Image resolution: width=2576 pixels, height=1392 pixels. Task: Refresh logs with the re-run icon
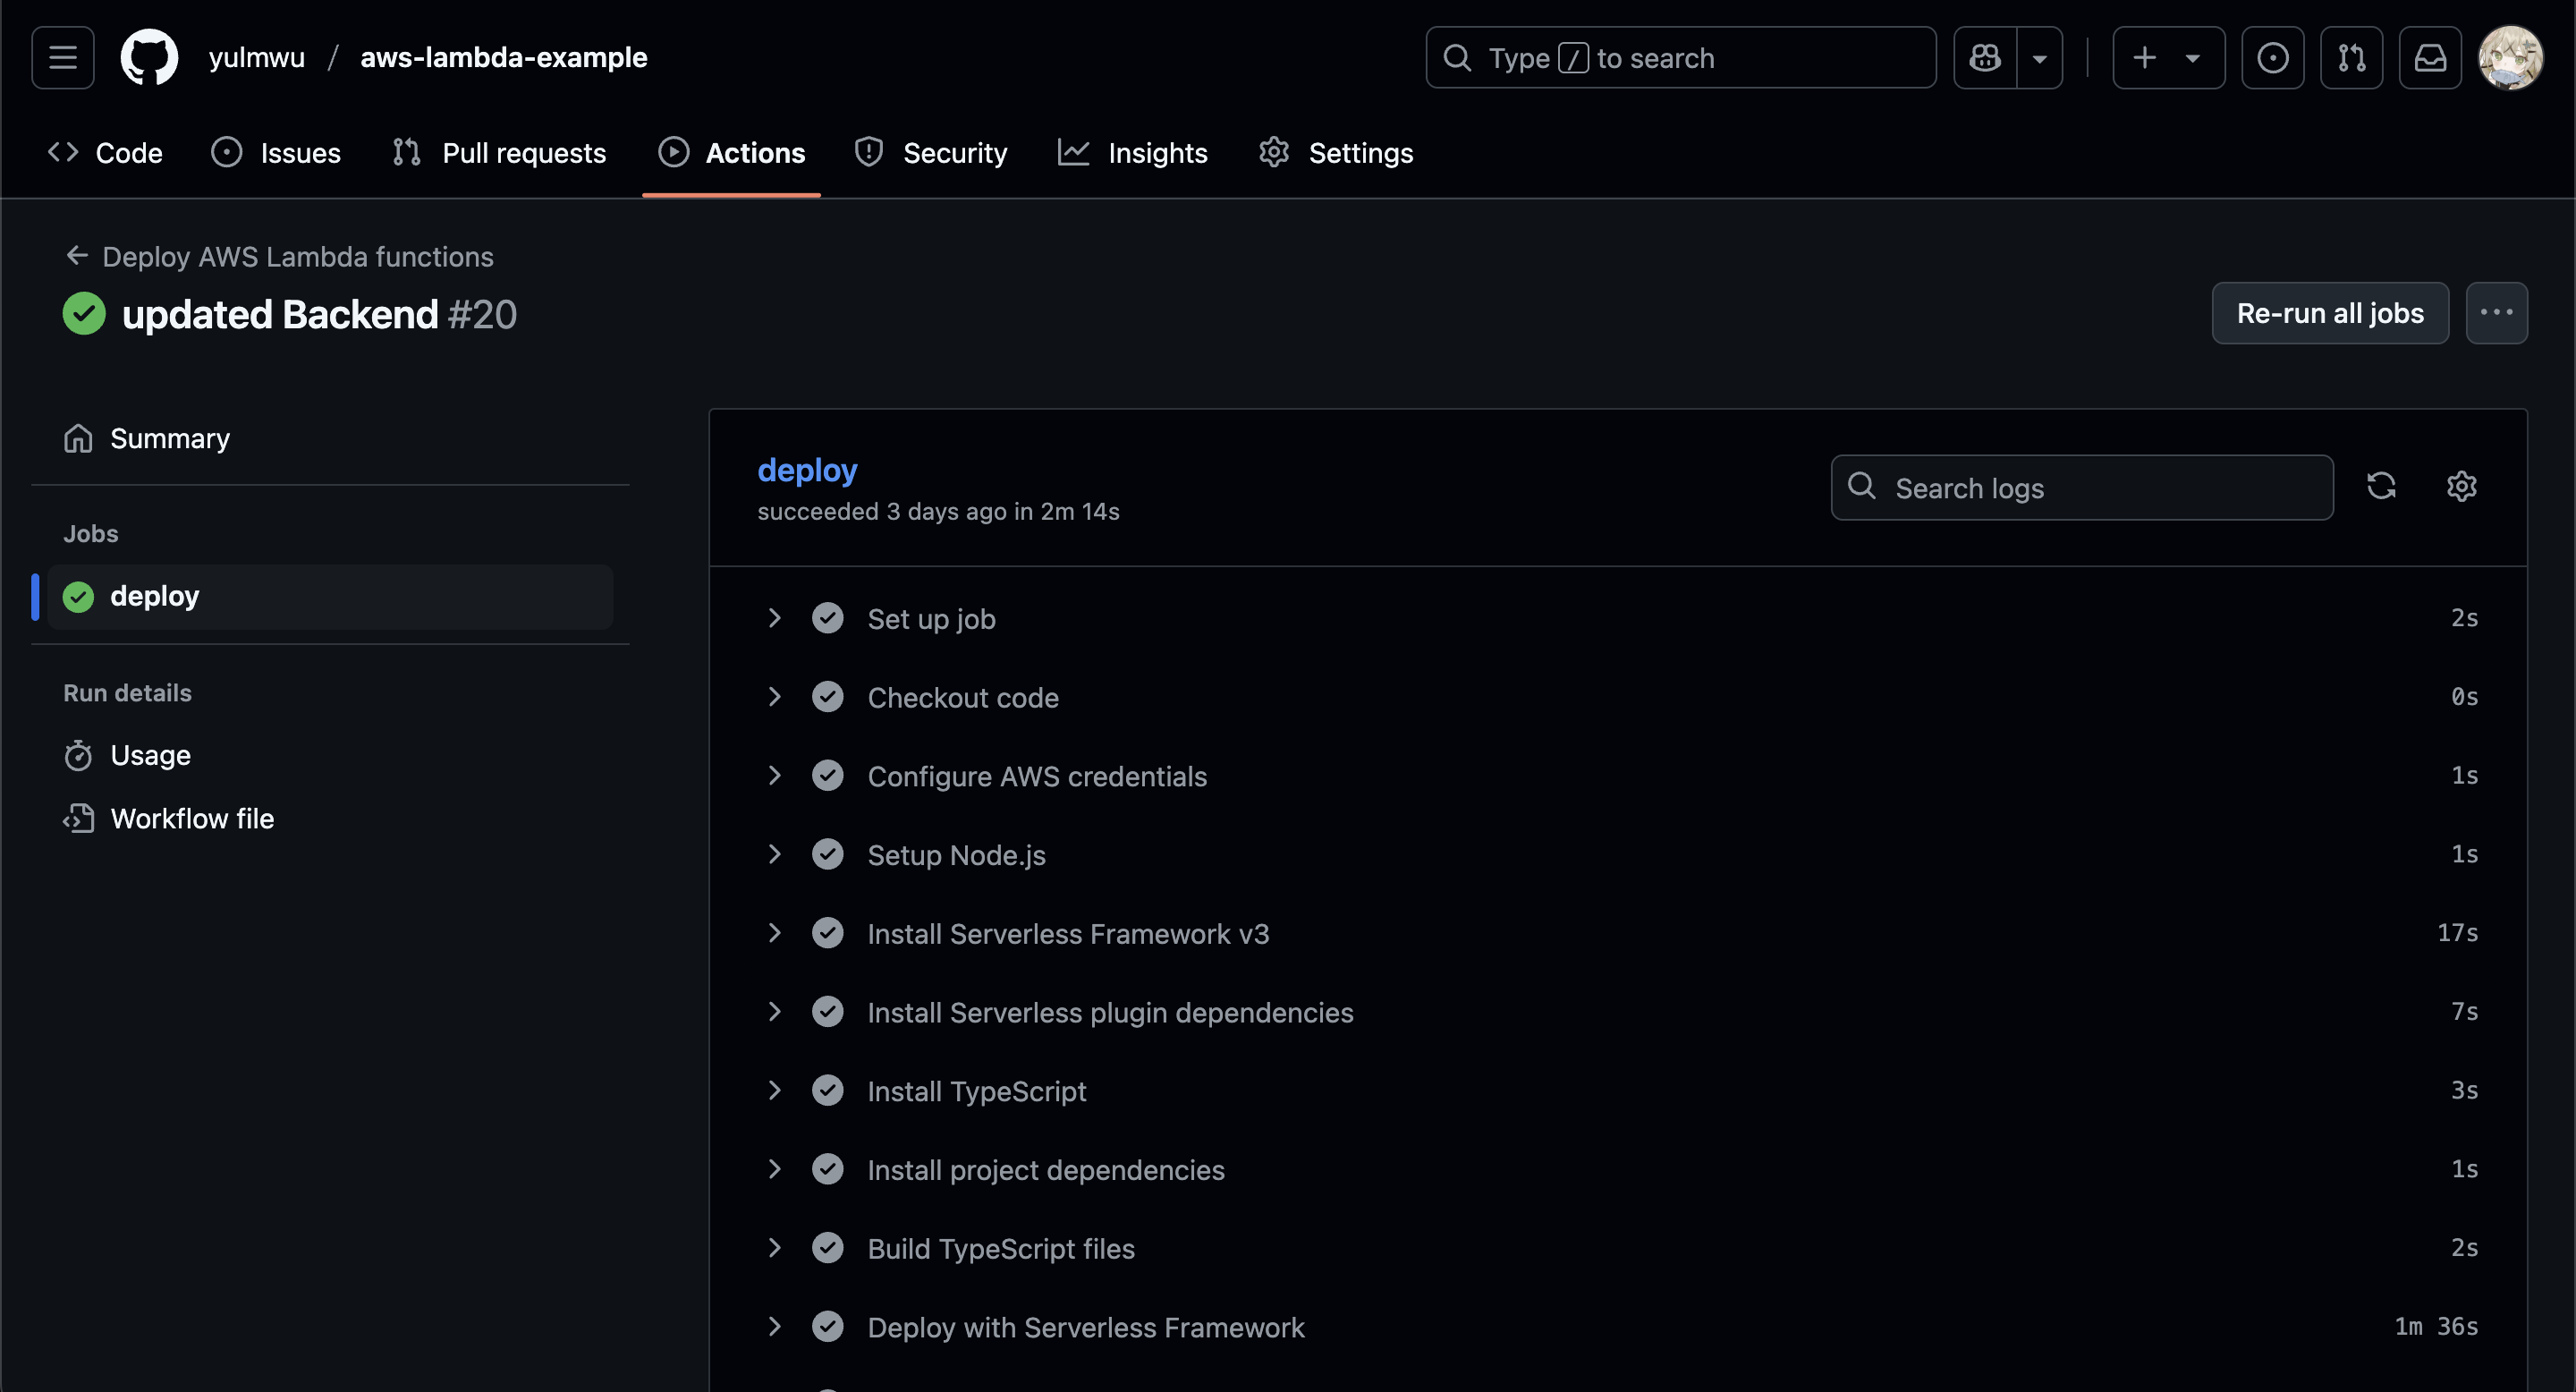tap(2381, 487)
